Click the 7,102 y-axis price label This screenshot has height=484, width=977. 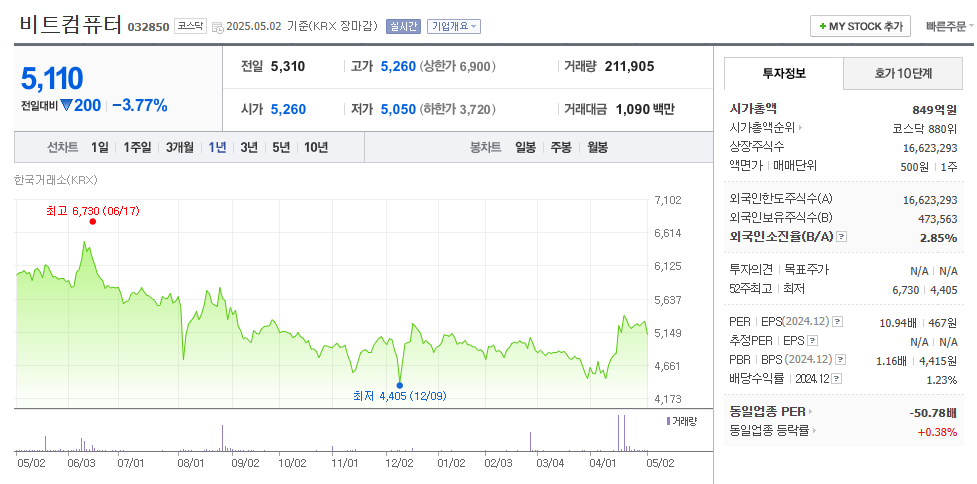tap(669, 200)
